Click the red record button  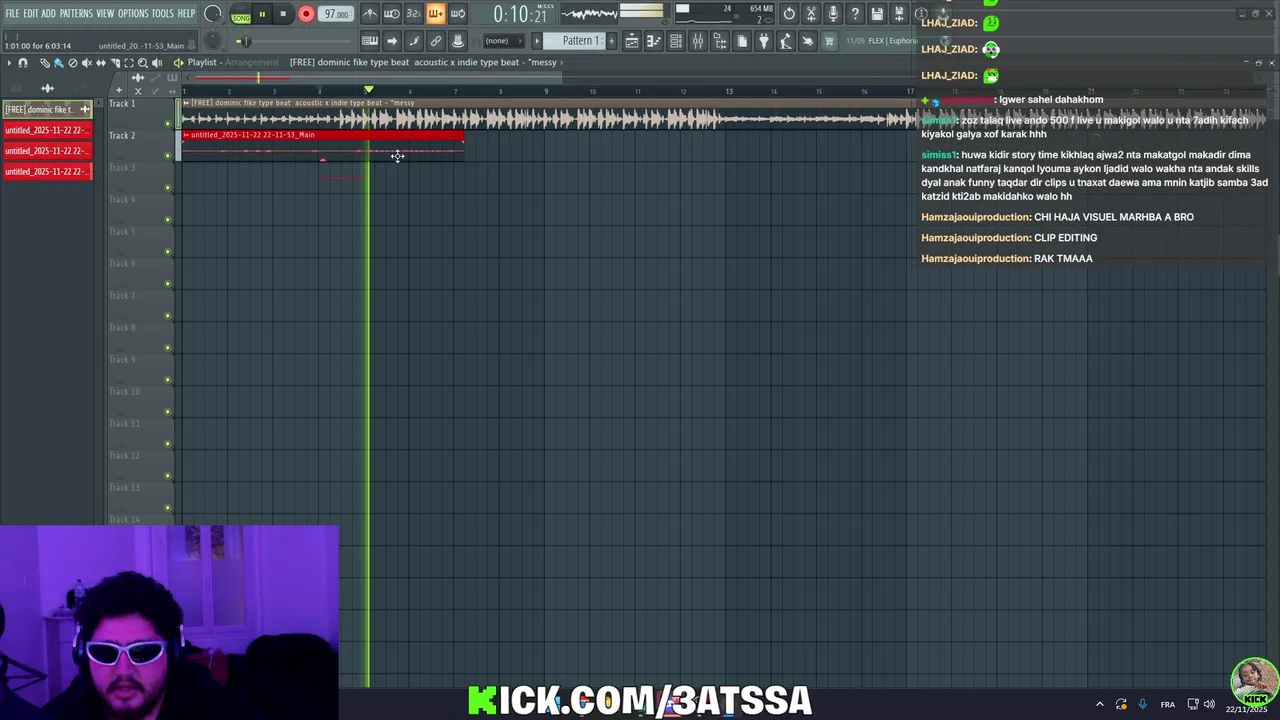306,14
